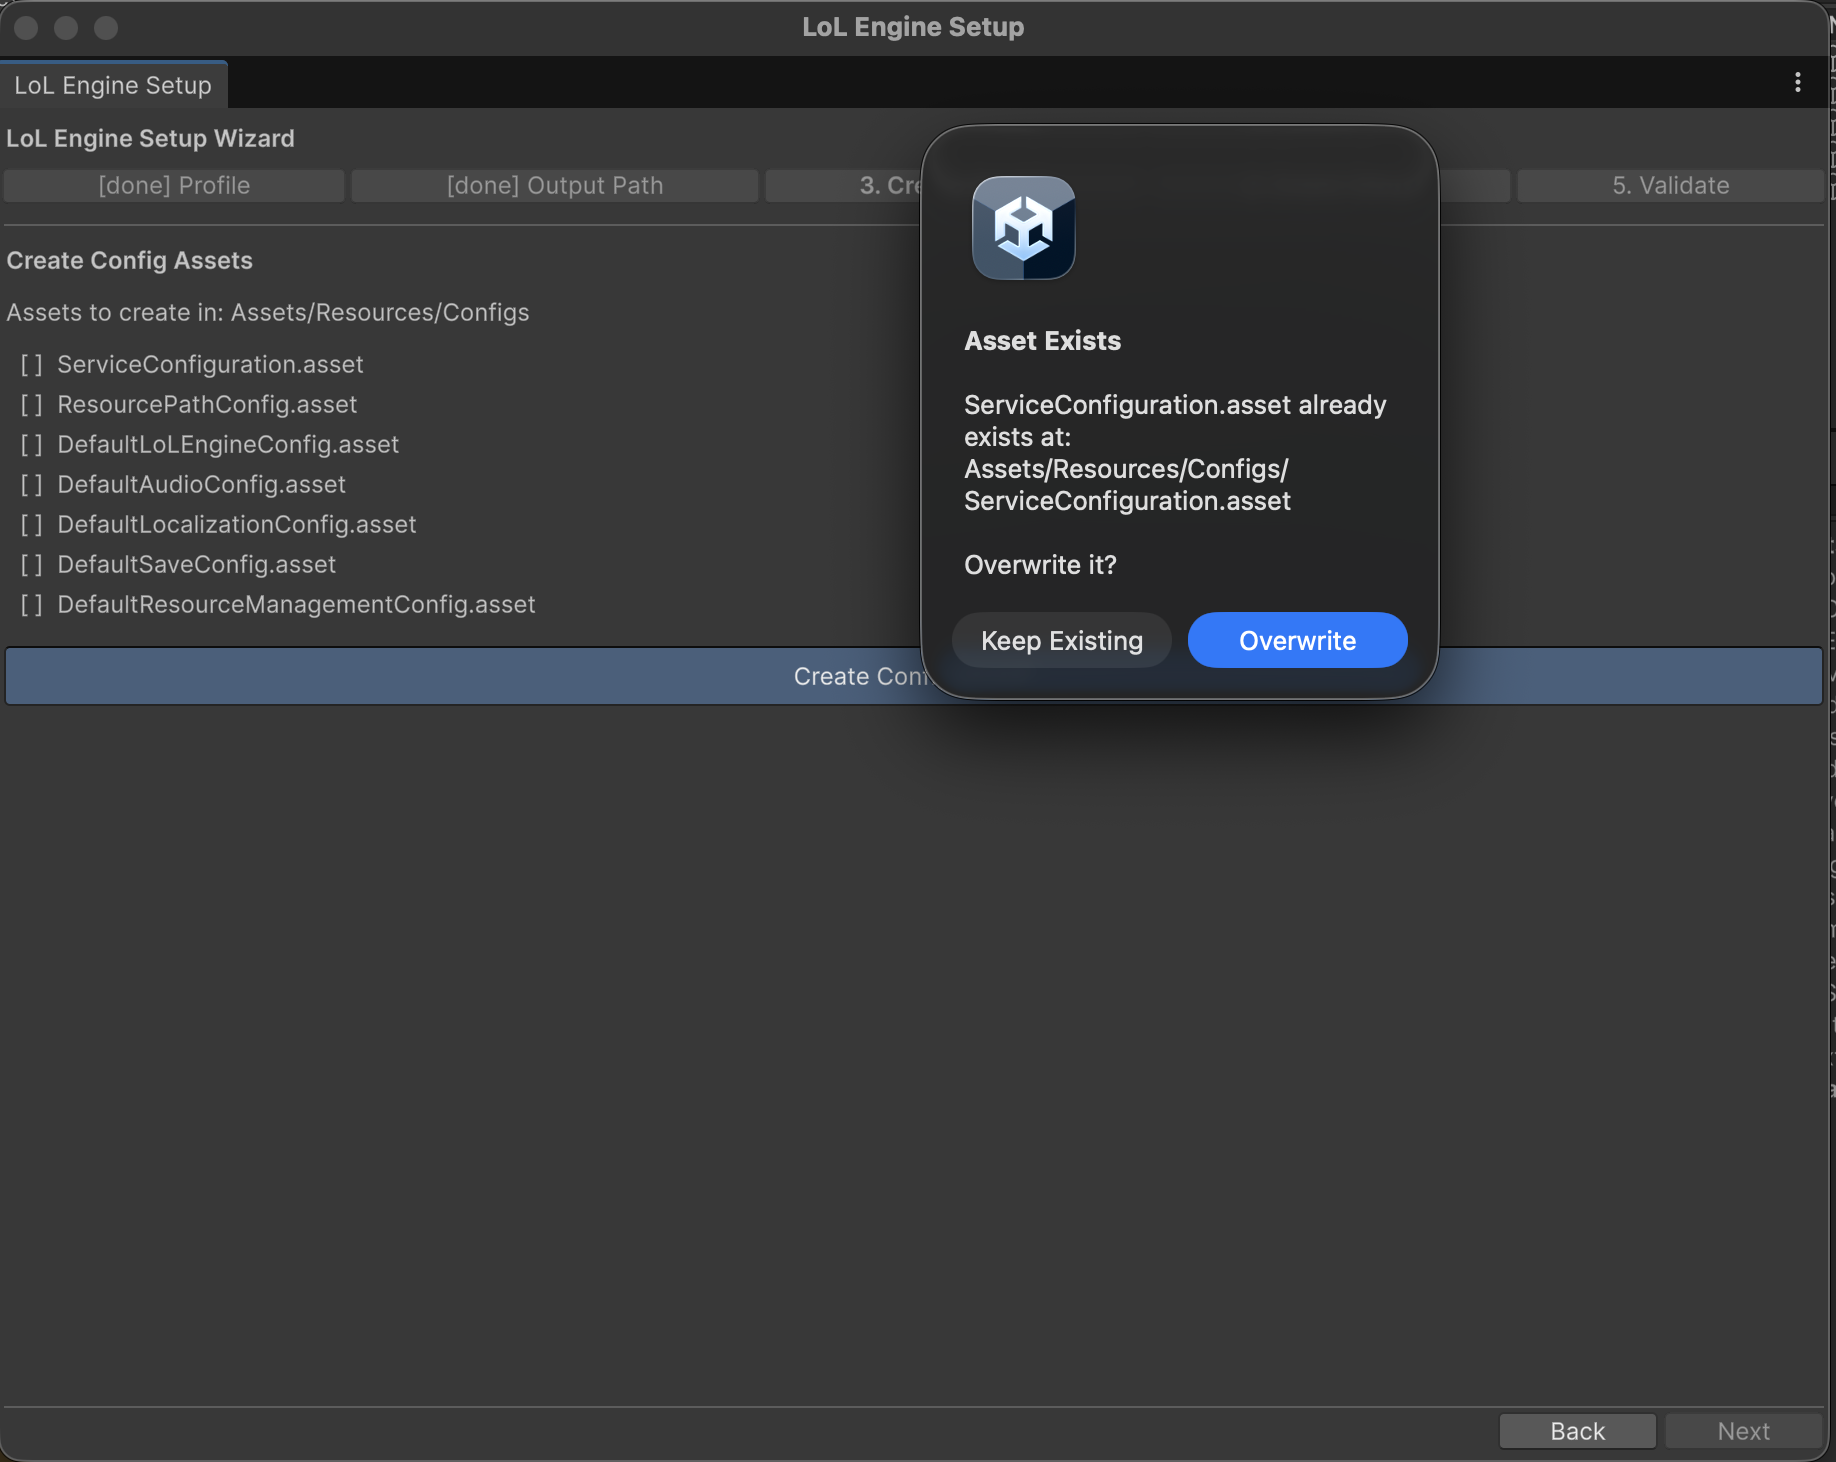Select DefaultAudioConfig.asset list entry
This screenshot has height=1462, width=1836.
(183, 484)
